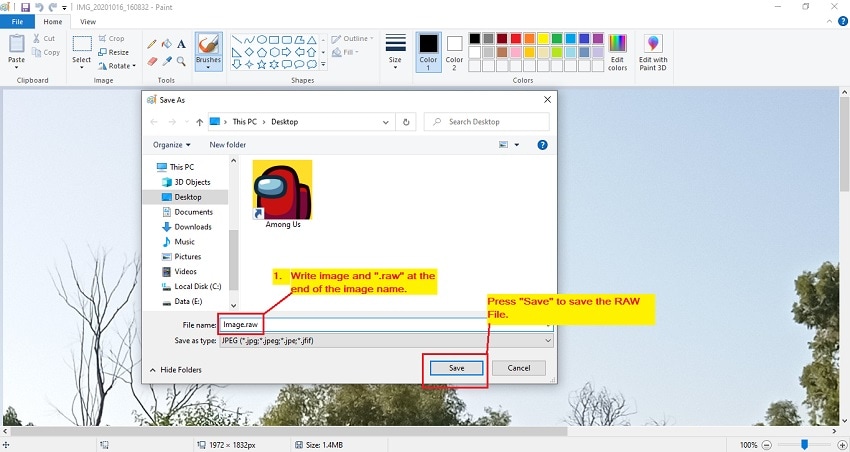The width and height of the screenshot is (850, 452).
Task: Open the Resize image tool
Action: (114, 53)
